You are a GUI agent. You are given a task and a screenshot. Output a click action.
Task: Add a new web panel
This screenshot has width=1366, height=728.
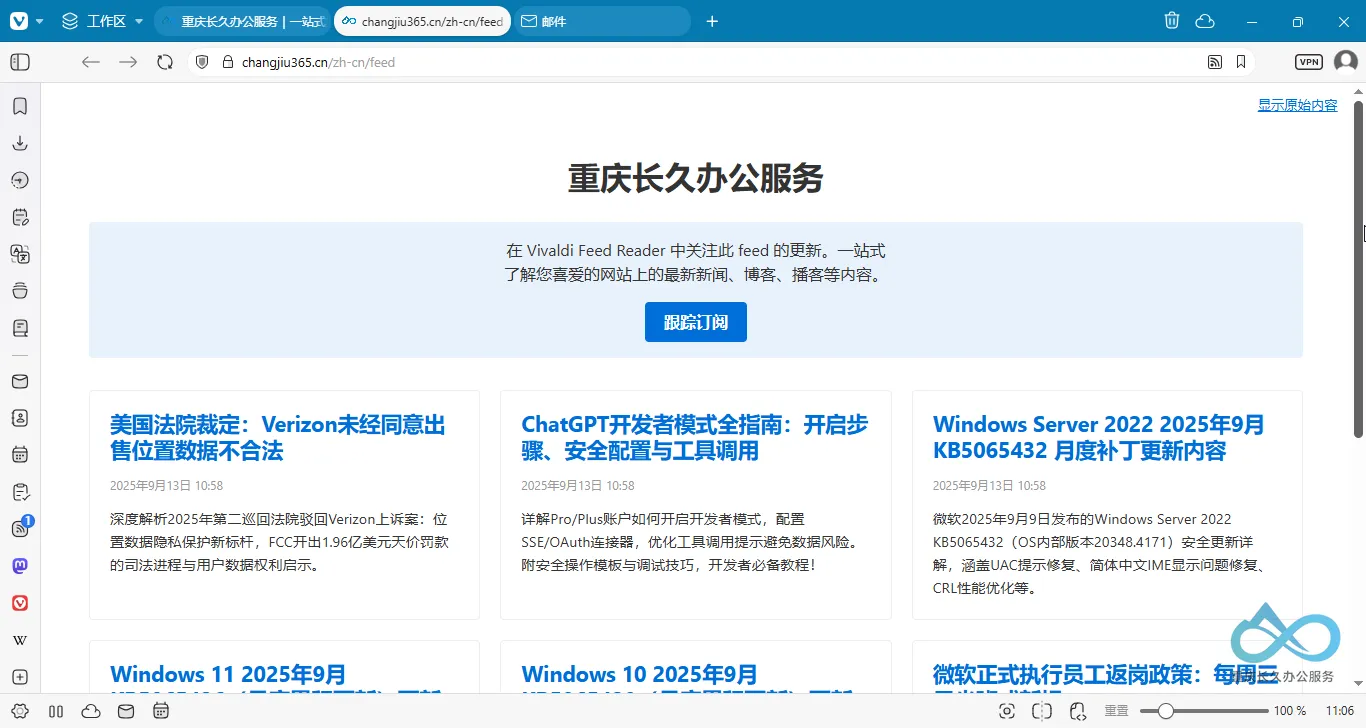20,677
